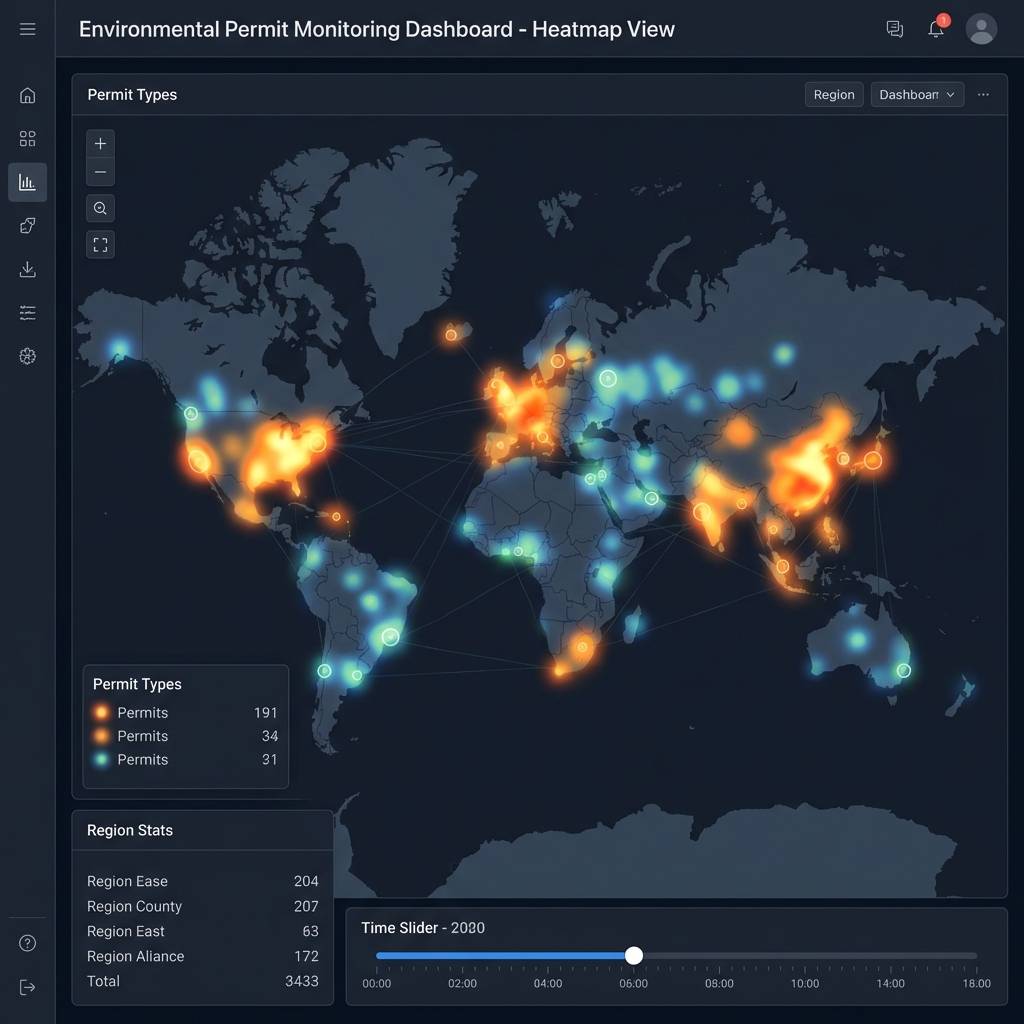Select the bar chart analytics icon
This screenshot has width=1024, height=1024.
(27, 182)
